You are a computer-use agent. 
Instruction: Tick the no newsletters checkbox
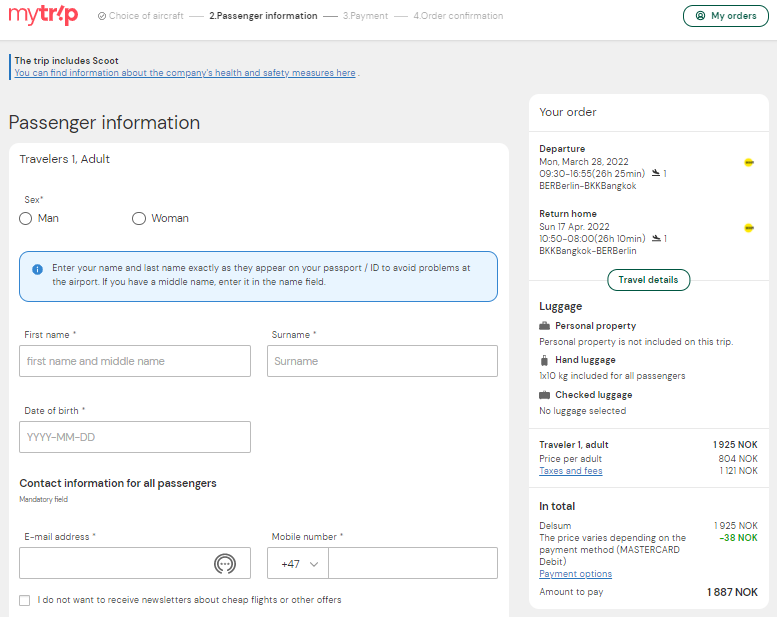tap(24, 600)
